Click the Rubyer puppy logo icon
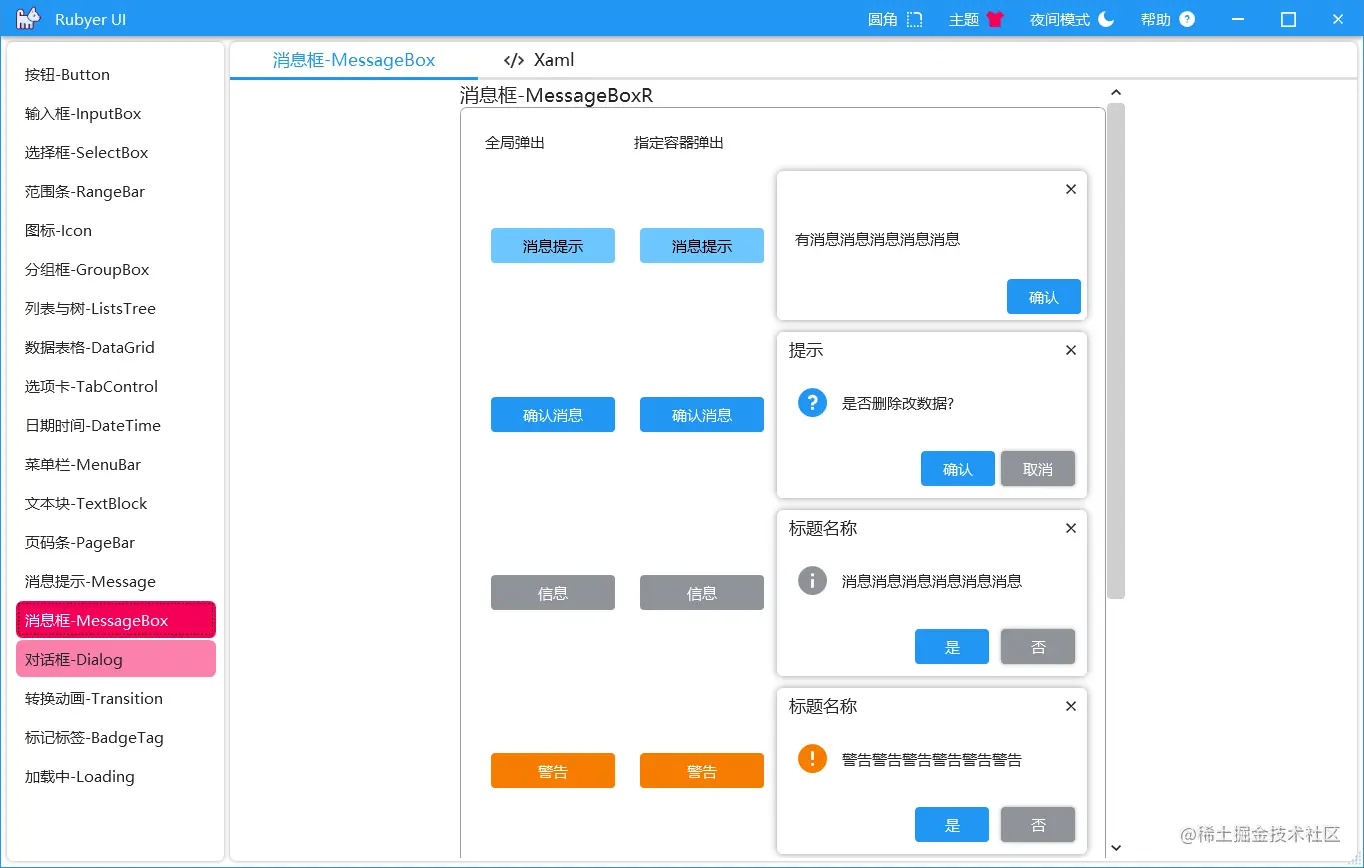 click(x=26, y=18)
